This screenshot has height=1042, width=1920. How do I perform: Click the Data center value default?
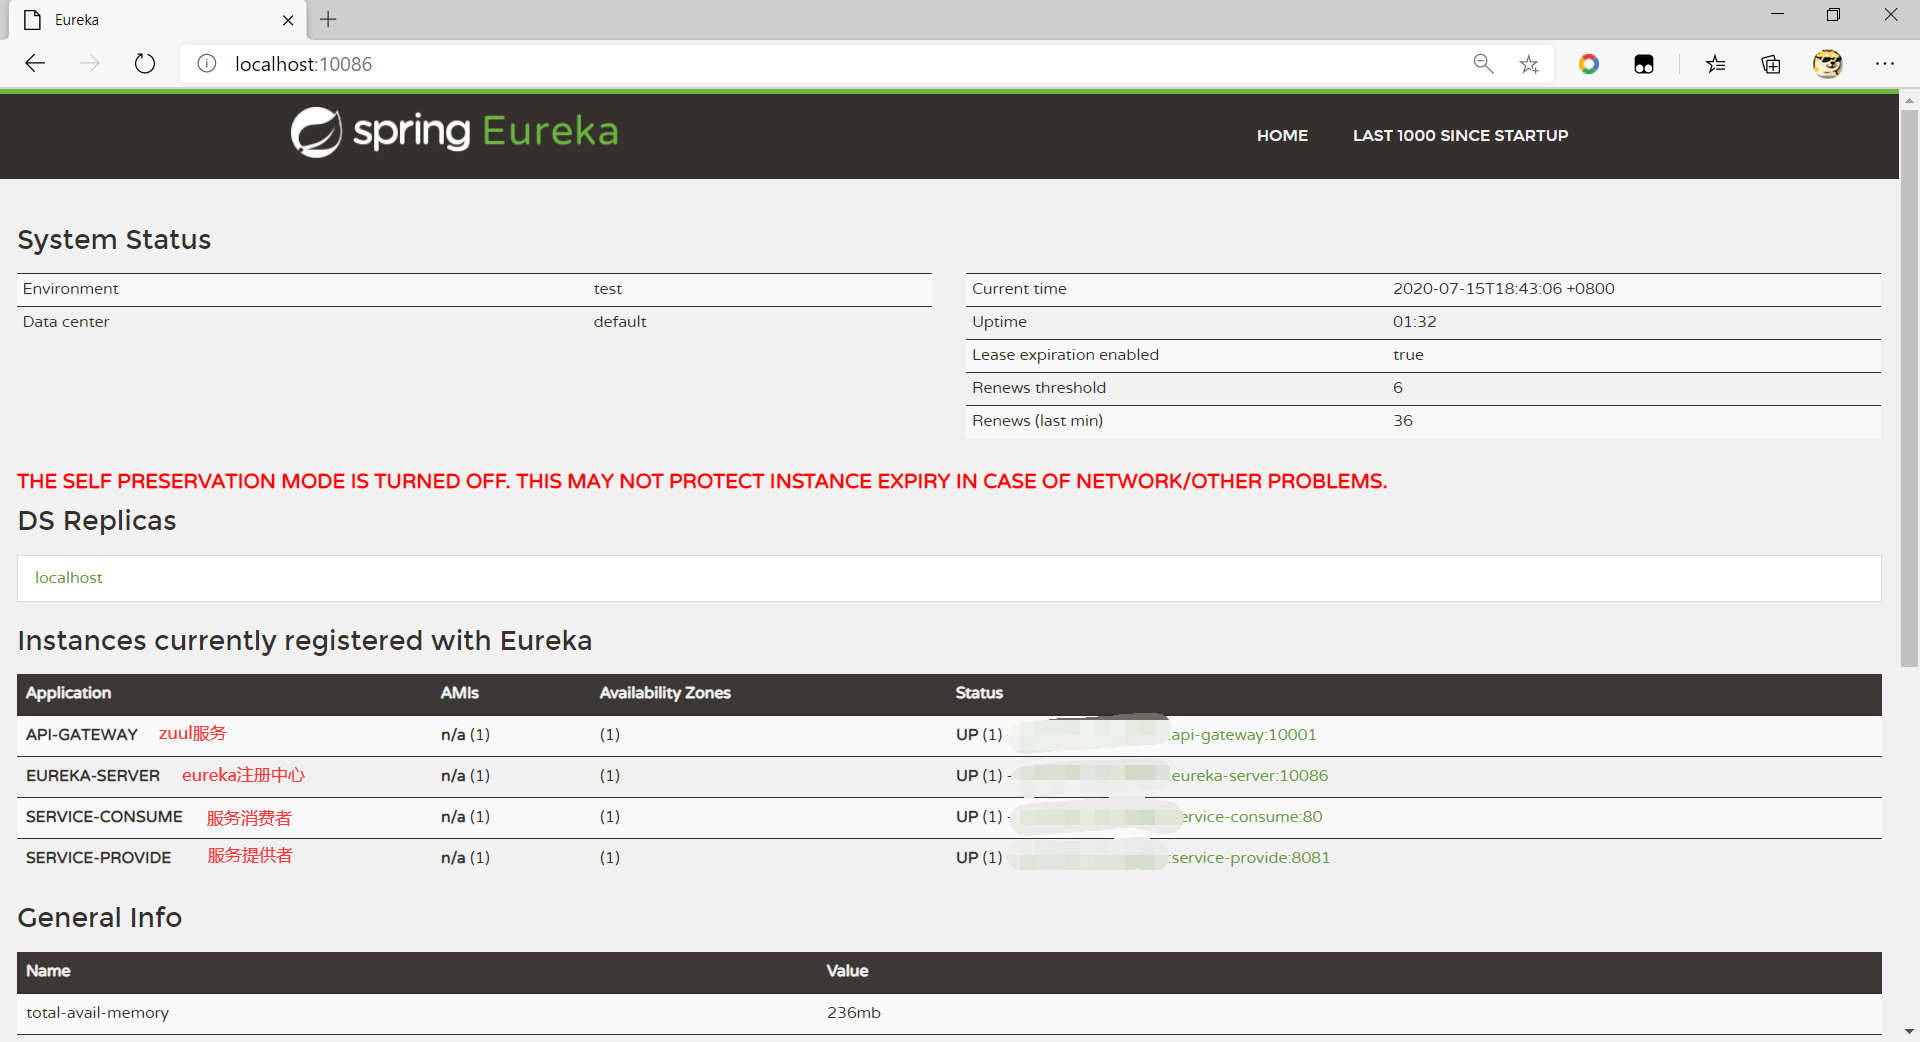click(619, 322)
